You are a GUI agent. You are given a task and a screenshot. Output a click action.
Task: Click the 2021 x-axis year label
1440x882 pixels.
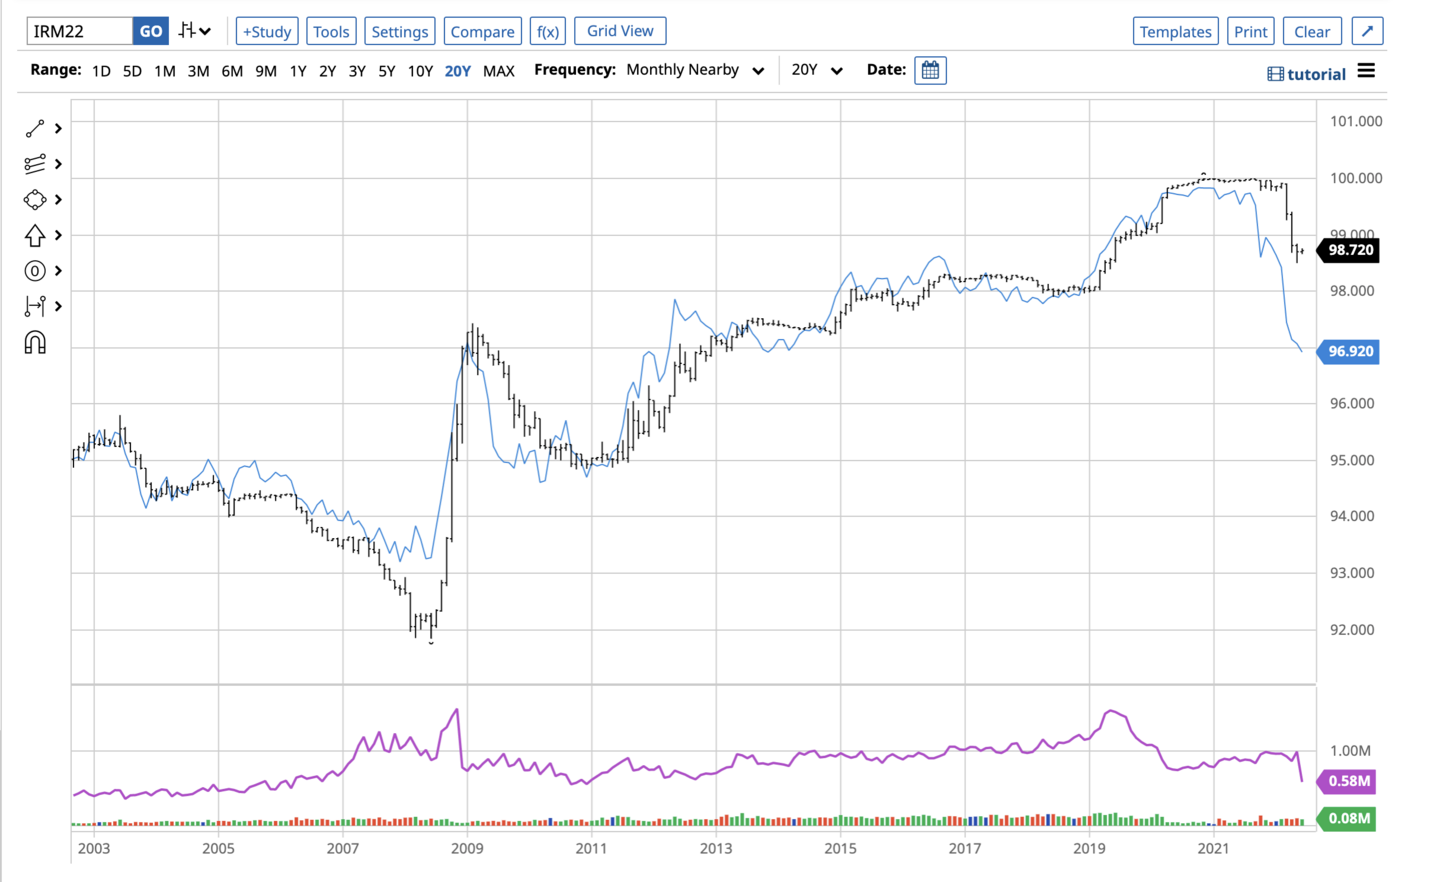(1213, 848)
